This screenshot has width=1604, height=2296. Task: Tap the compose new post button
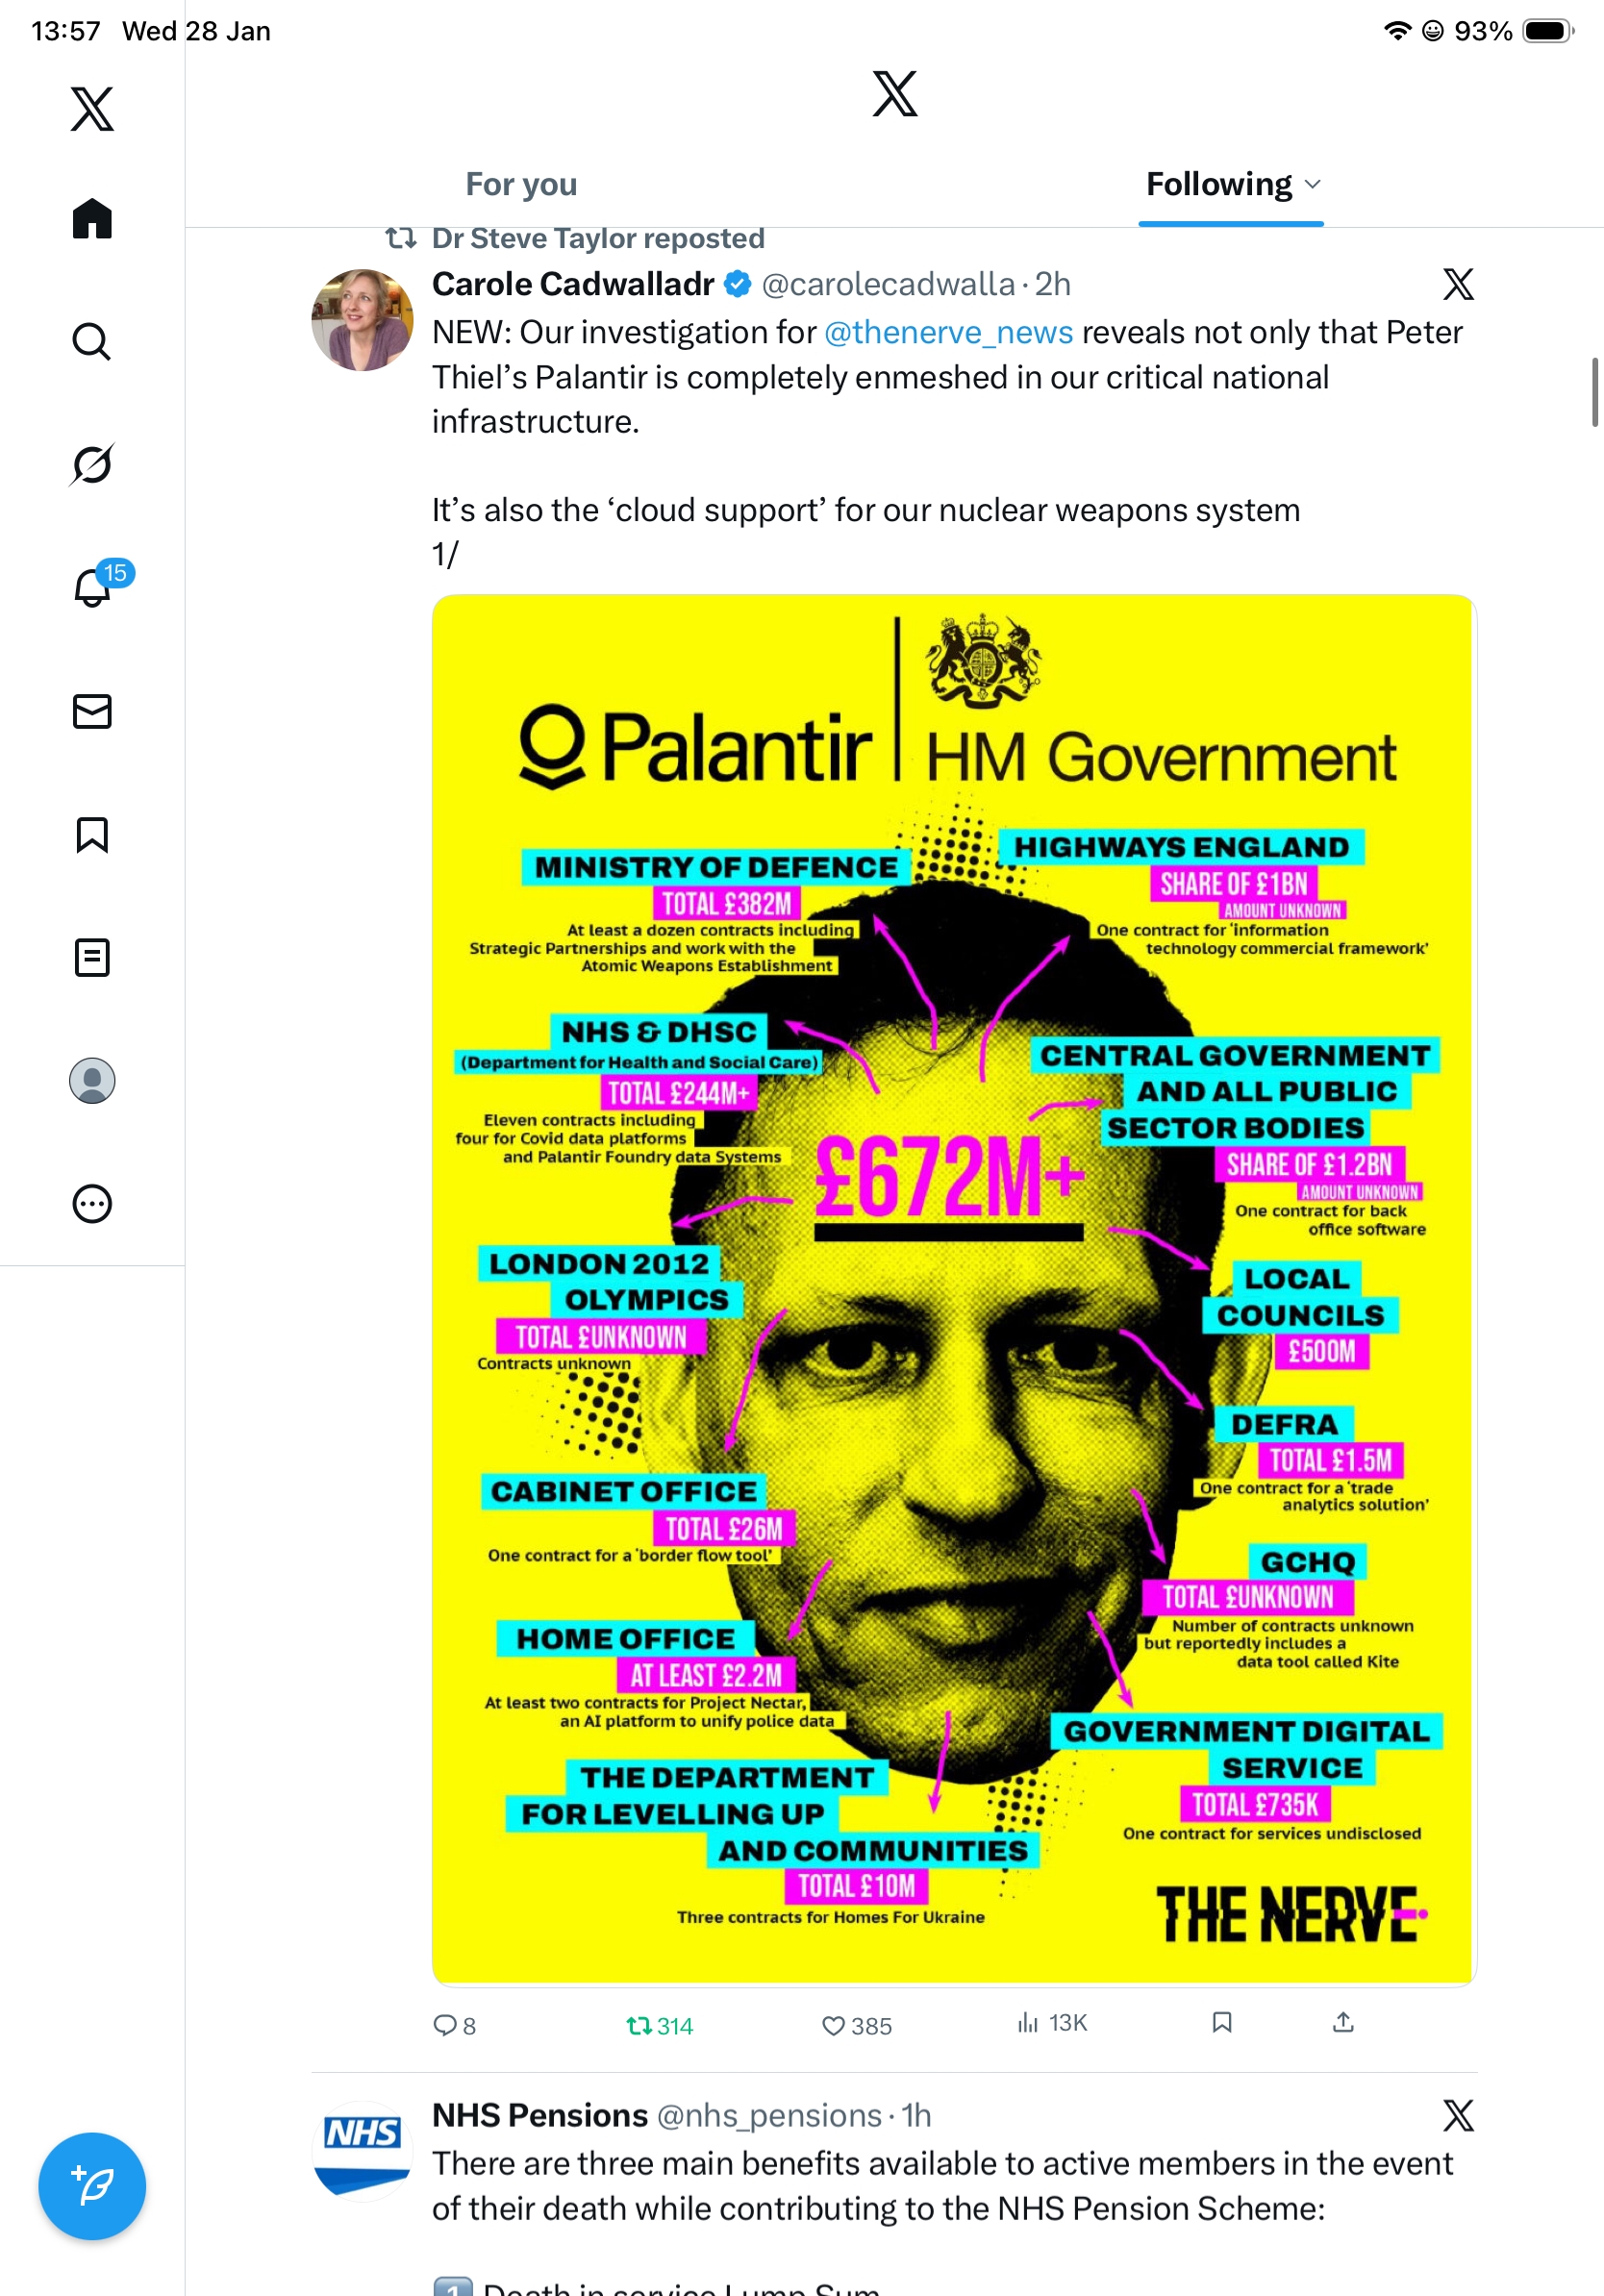[92, 2186]
